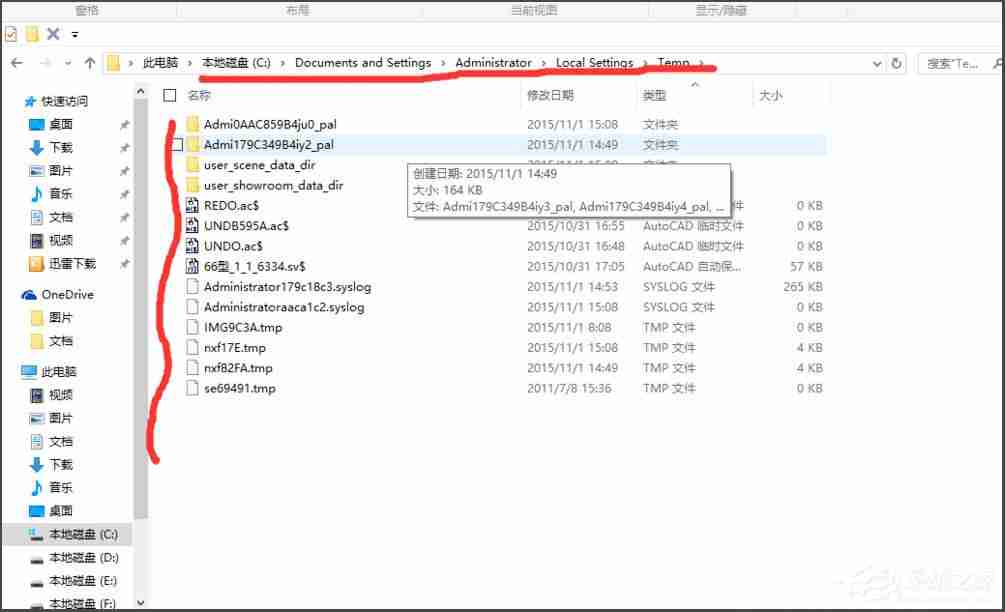Tick the select-all checkbox above the file list
Image resolution: width=1005 pixels, height=612 pixels.
click(170, 96)
